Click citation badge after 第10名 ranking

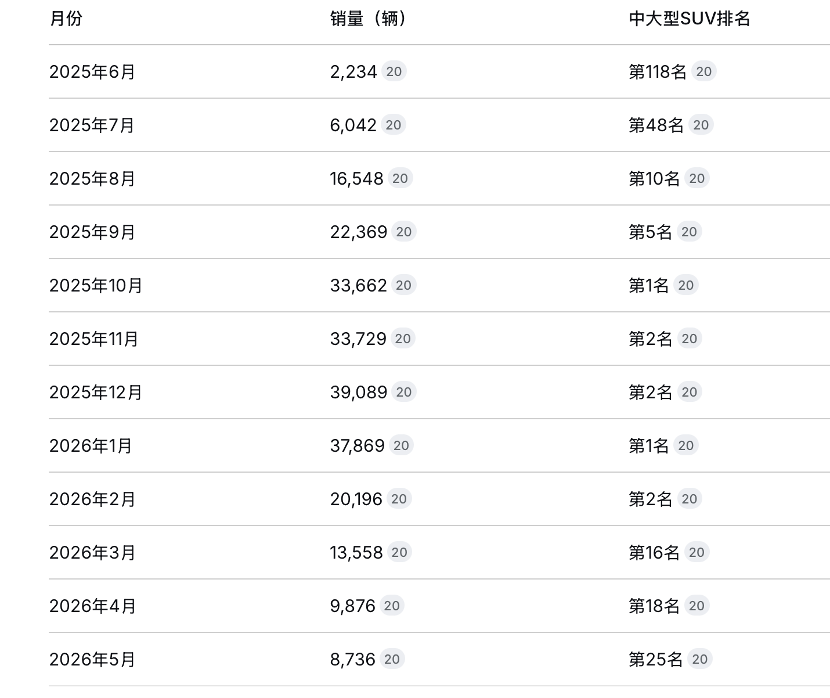coord(697,178)
